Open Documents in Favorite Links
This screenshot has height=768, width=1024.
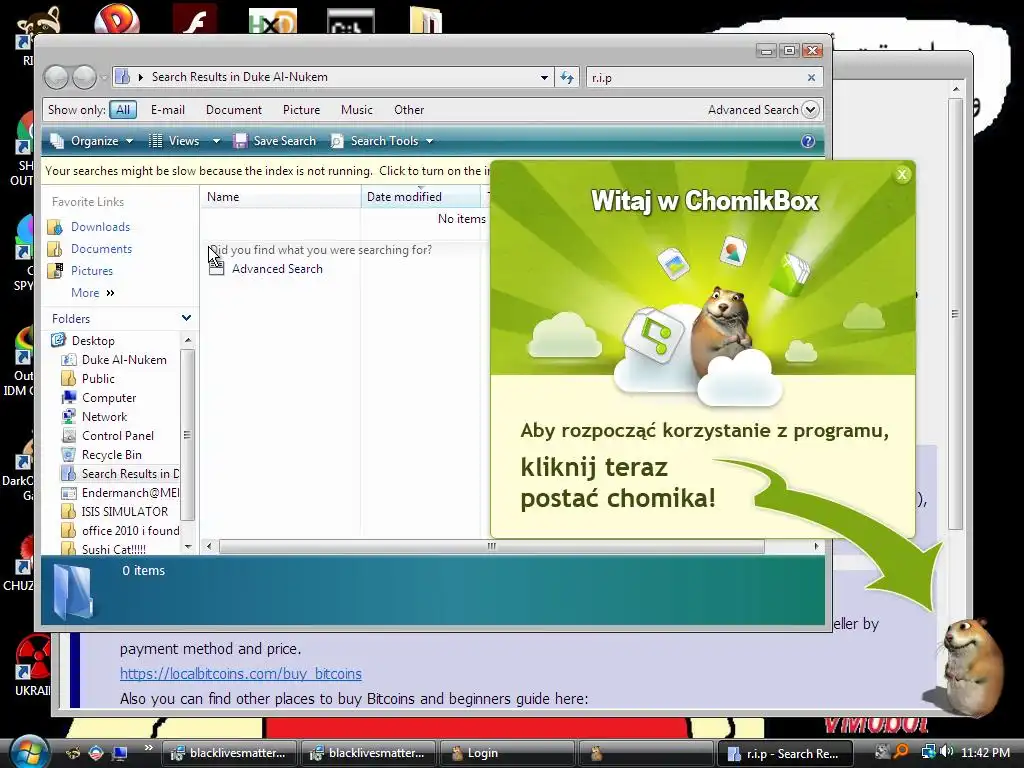(101, 249)
